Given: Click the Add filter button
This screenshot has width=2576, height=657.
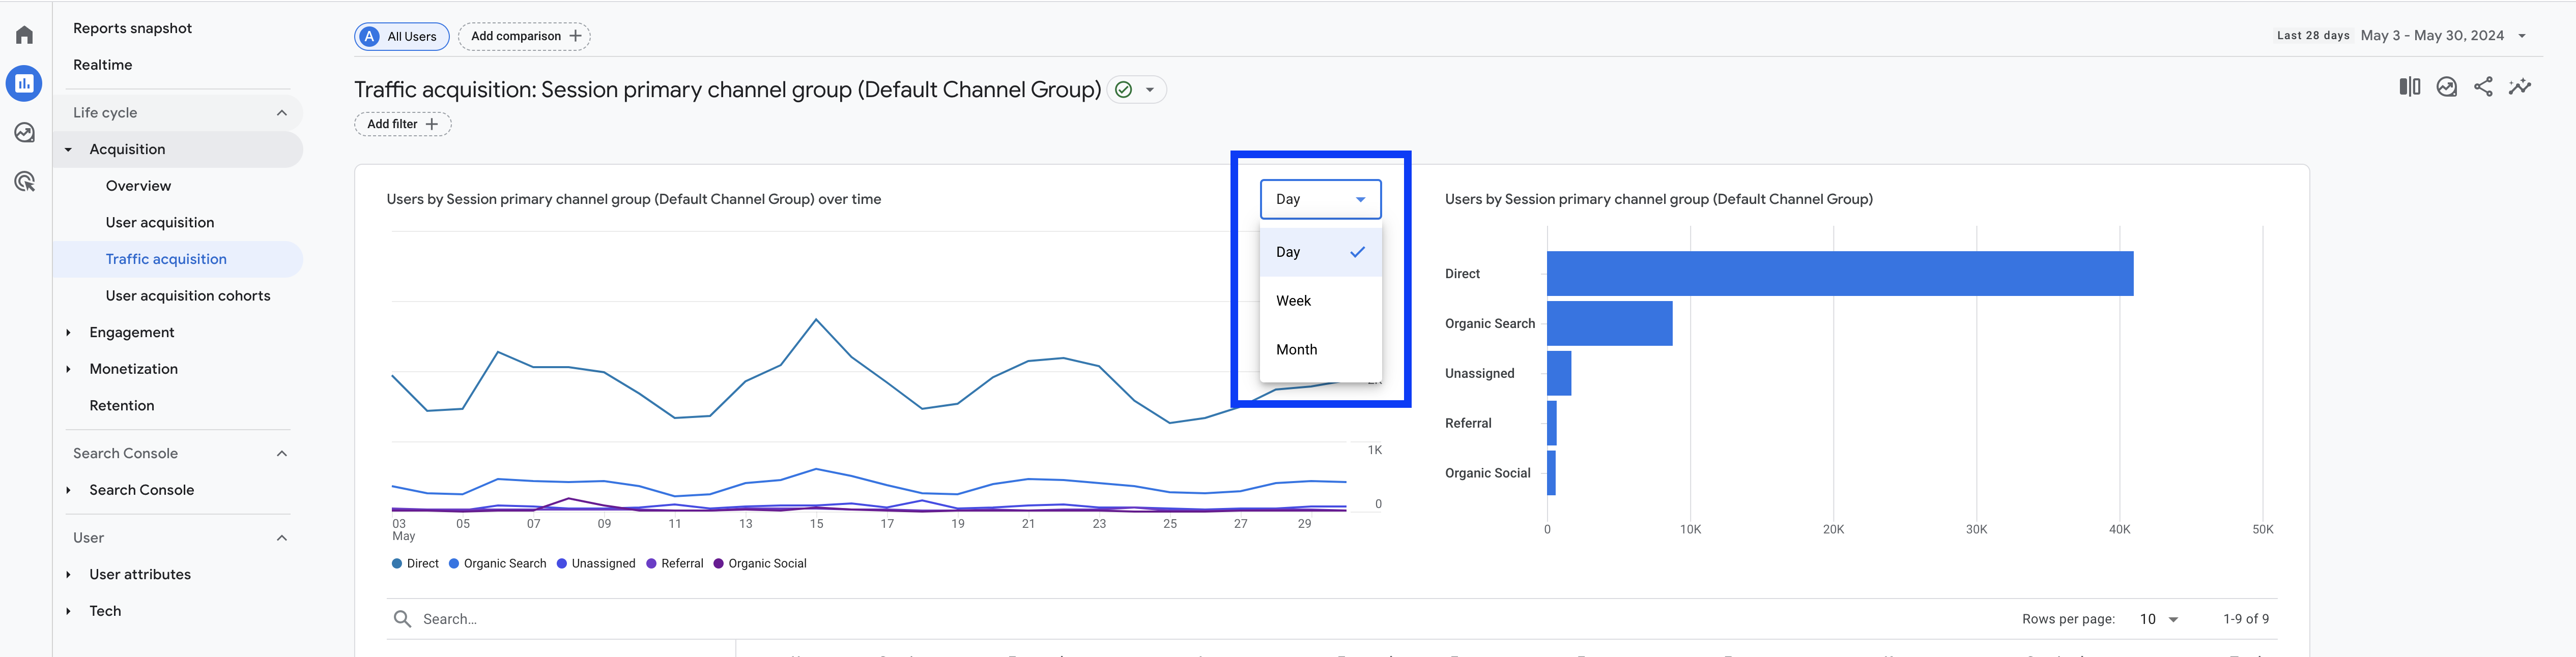Looking at the screenshot, I should (403, 124).
